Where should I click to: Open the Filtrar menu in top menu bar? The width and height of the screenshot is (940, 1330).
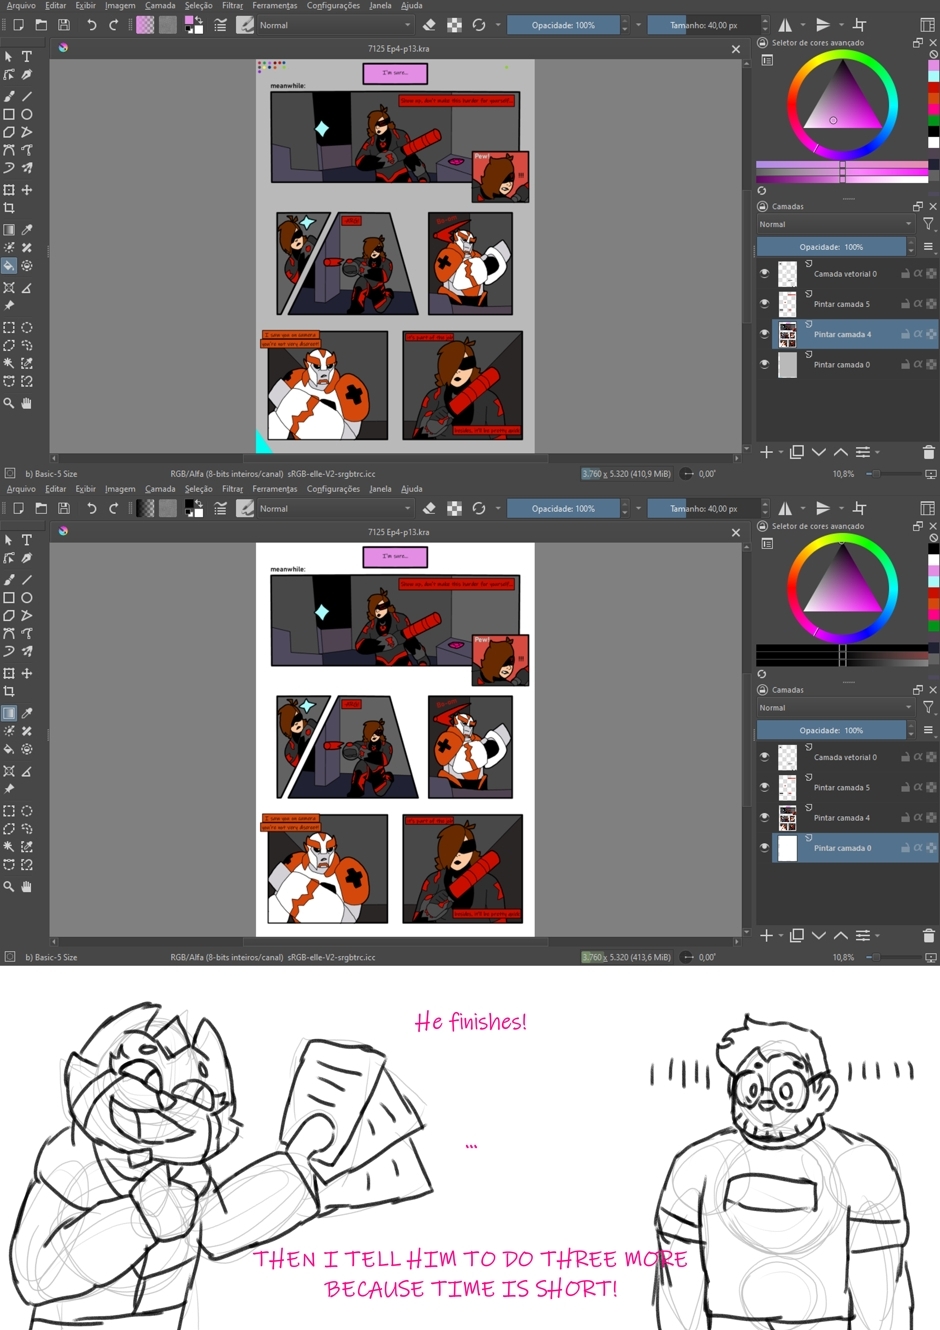tap(232, 6)
